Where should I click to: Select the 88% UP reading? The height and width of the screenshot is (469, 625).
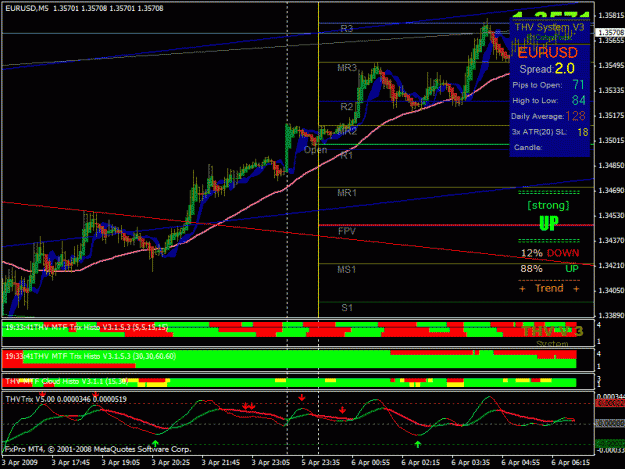tap(550, 269)
